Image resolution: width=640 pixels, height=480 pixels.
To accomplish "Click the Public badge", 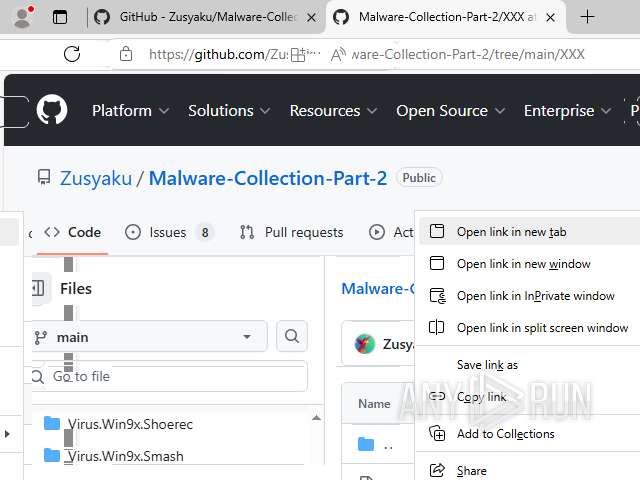I will (419, 178).
